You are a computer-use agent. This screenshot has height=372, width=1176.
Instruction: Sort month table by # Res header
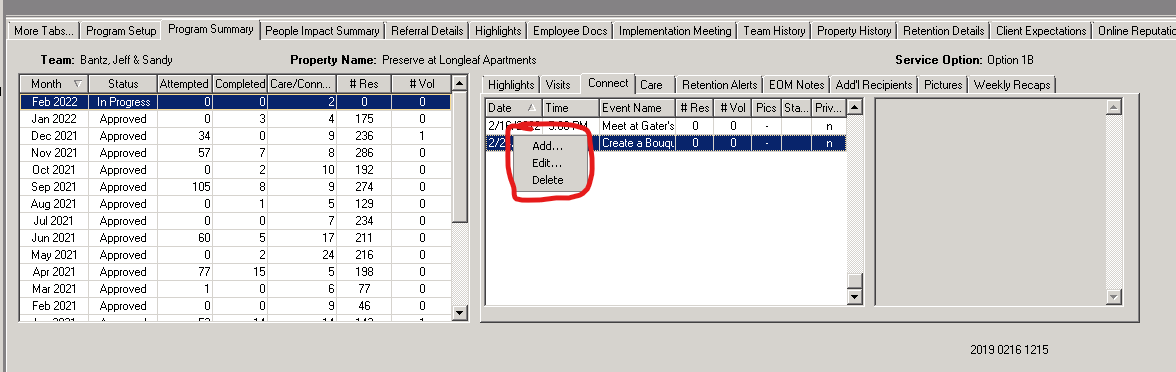(x=364, y=83)
